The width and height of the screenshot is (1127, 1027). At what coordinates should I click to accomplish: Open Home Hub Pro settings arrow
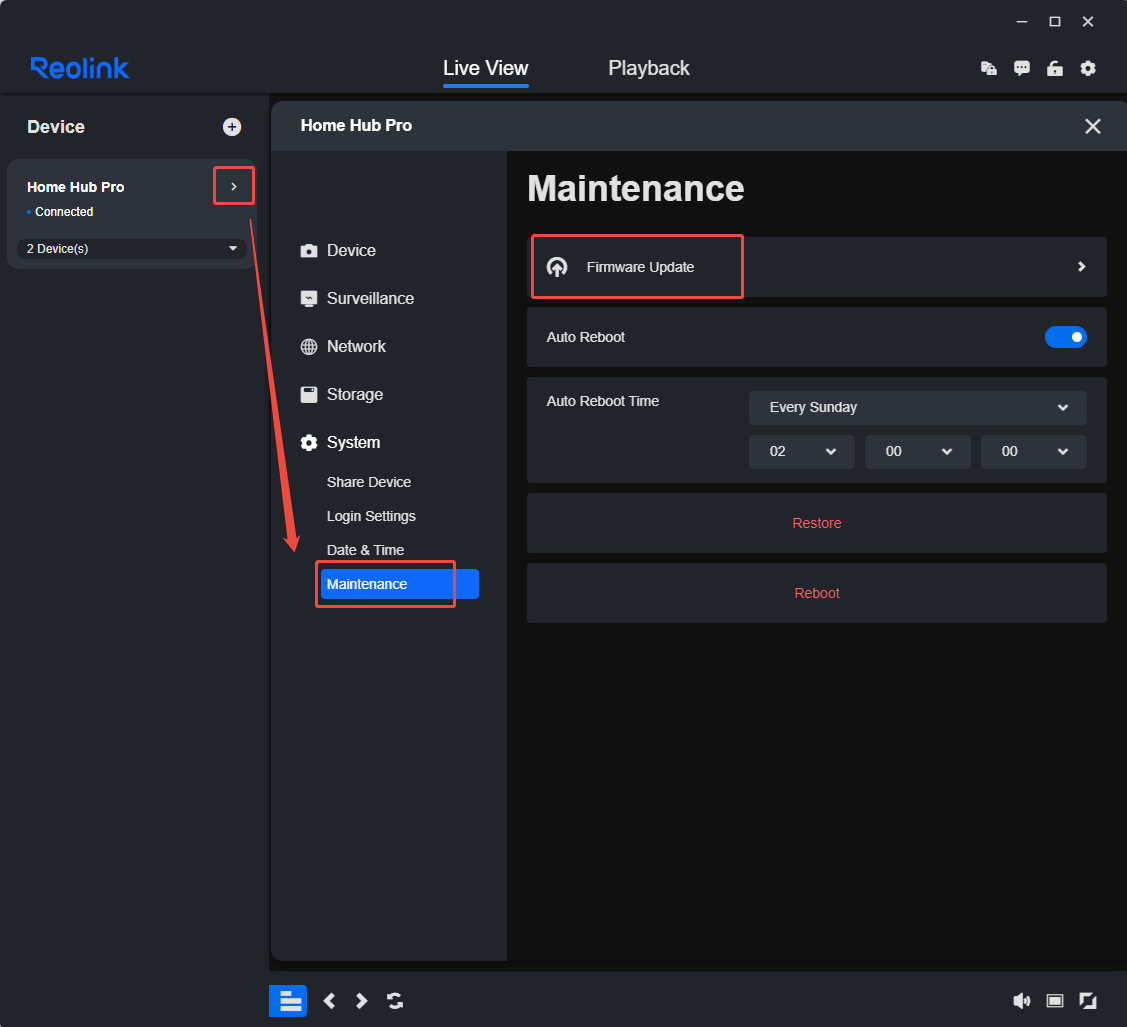(234, 186)
